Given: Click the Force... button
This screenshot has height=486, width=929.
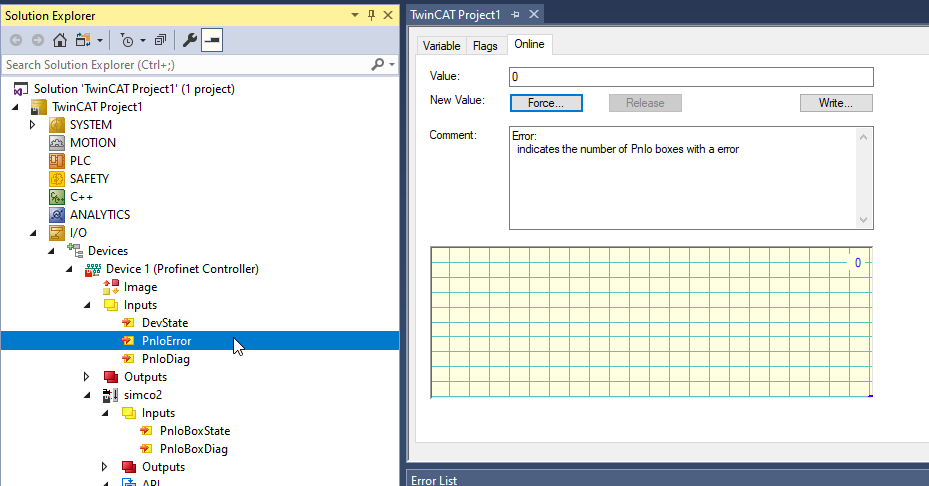Looking at the screenshot, I should tap(546, 103).
